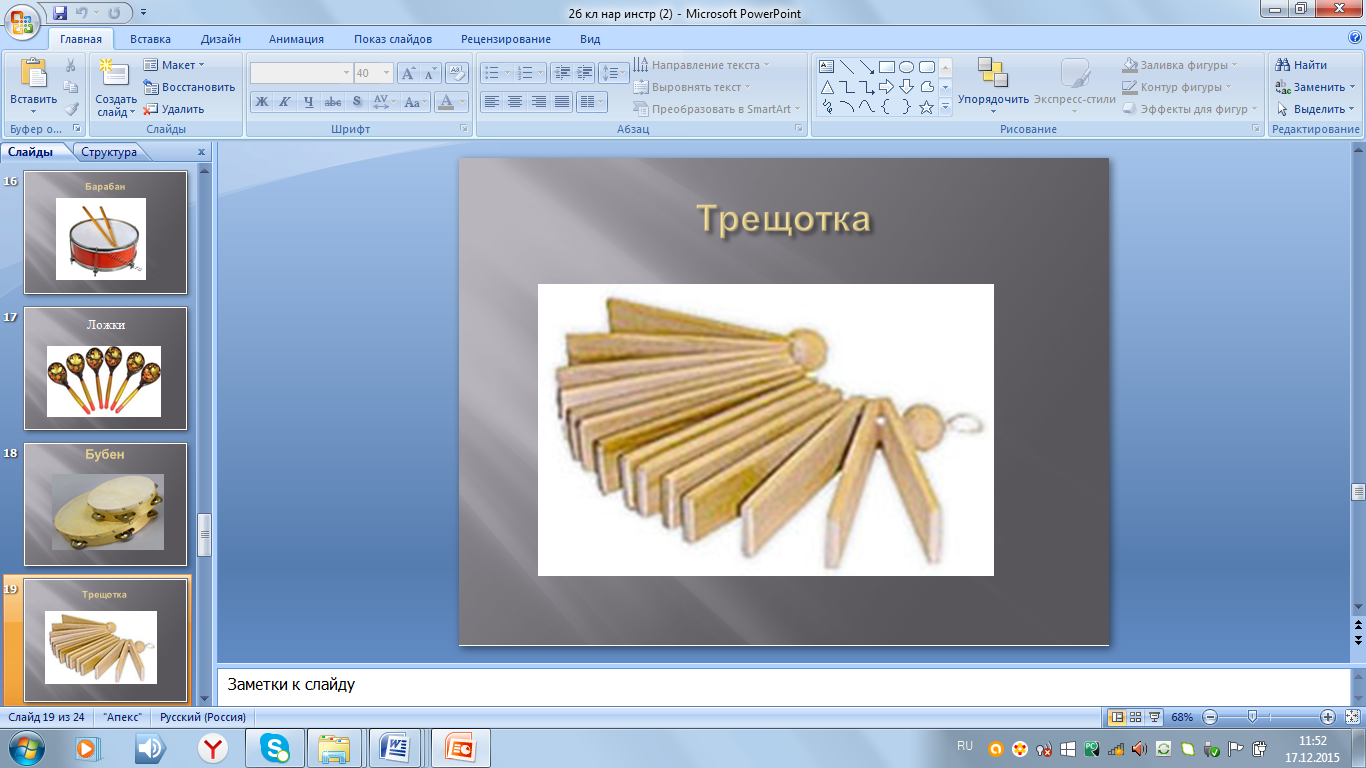Viewport: 1366px width, 768px height.
Task: Decrease list indent level icon
Action: click(561, 73)
